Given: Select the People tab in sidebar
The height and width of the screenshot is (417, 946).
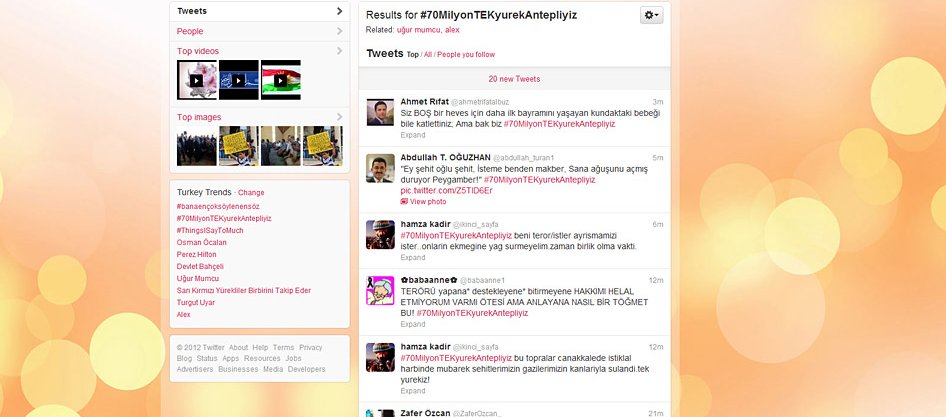Looking at the screenshot, I should pos(190,31).
